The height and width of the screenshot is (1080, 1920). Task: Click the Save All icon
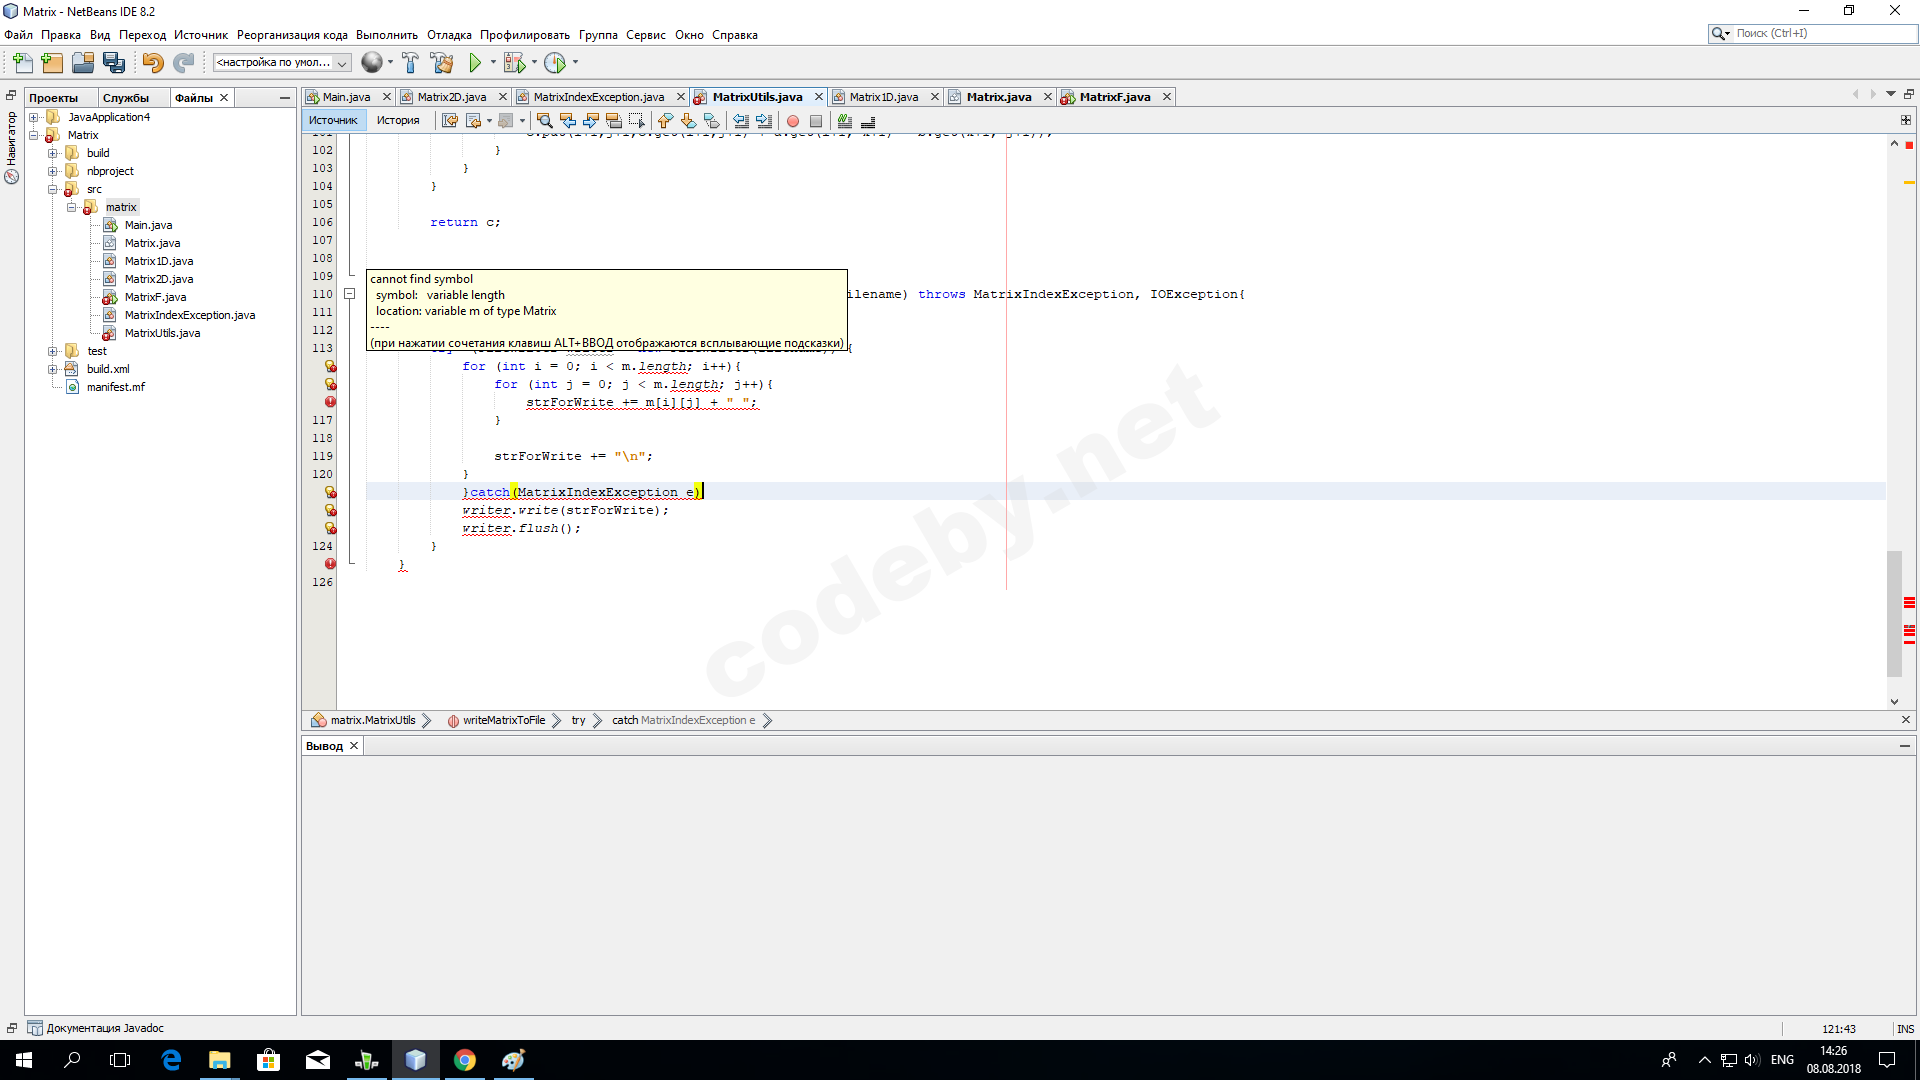pyautogui.click(x=114, y=63)
